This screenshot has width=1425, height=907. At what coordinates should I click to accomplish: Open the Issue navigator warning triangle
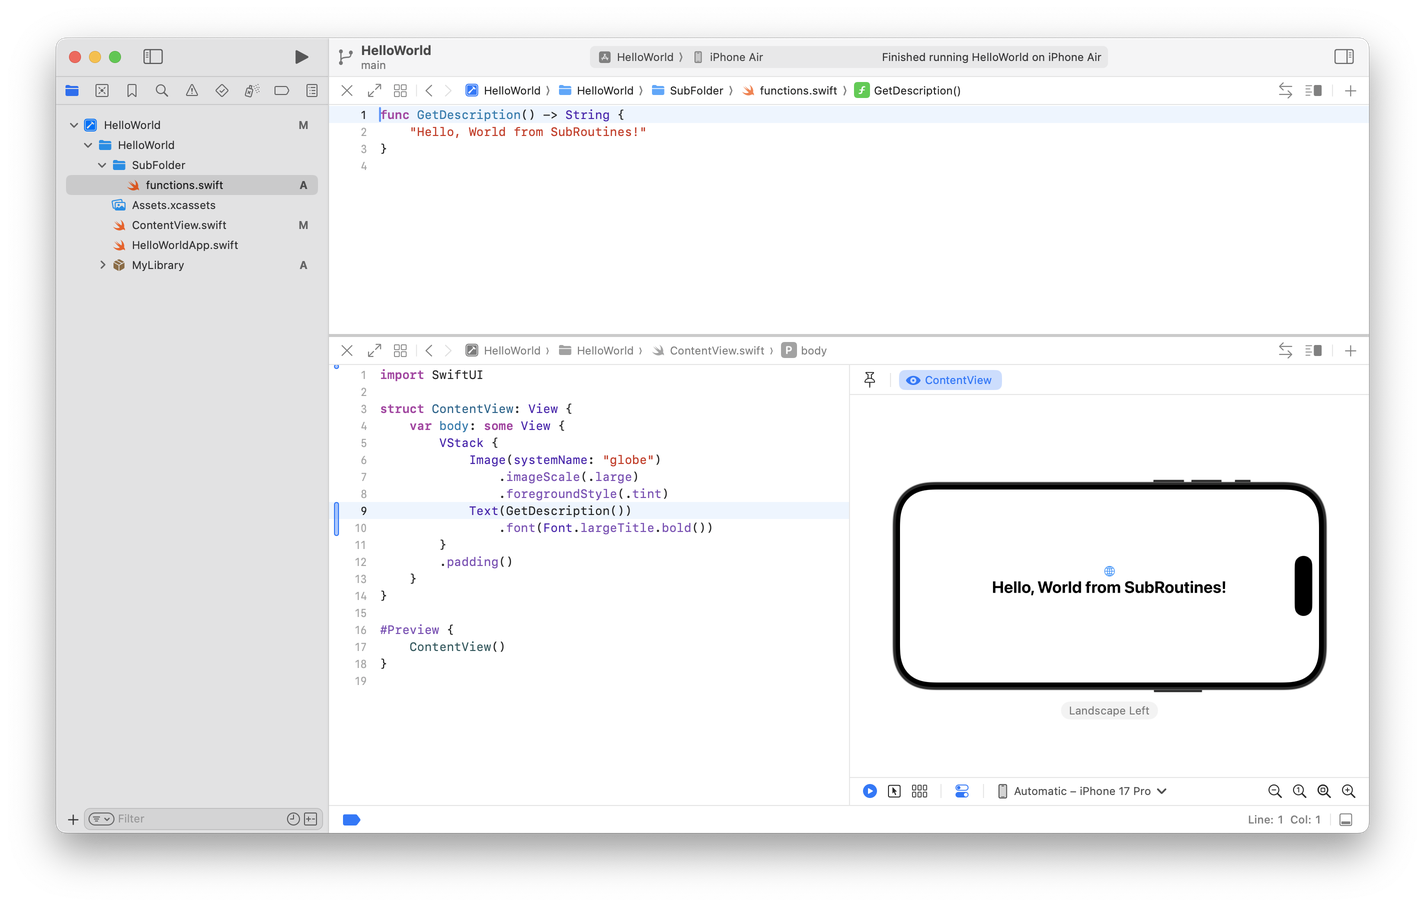[192, 91]
